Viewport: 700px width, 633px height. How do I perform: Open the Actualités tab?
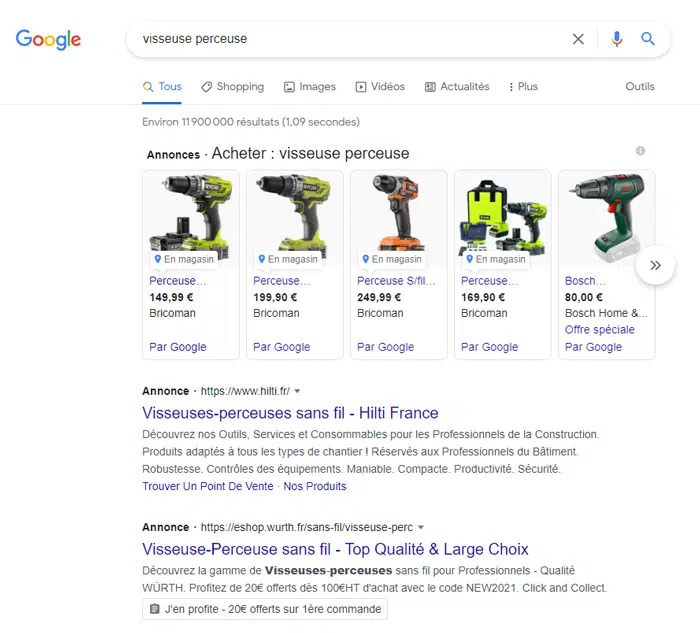click(x=457, y=87)
